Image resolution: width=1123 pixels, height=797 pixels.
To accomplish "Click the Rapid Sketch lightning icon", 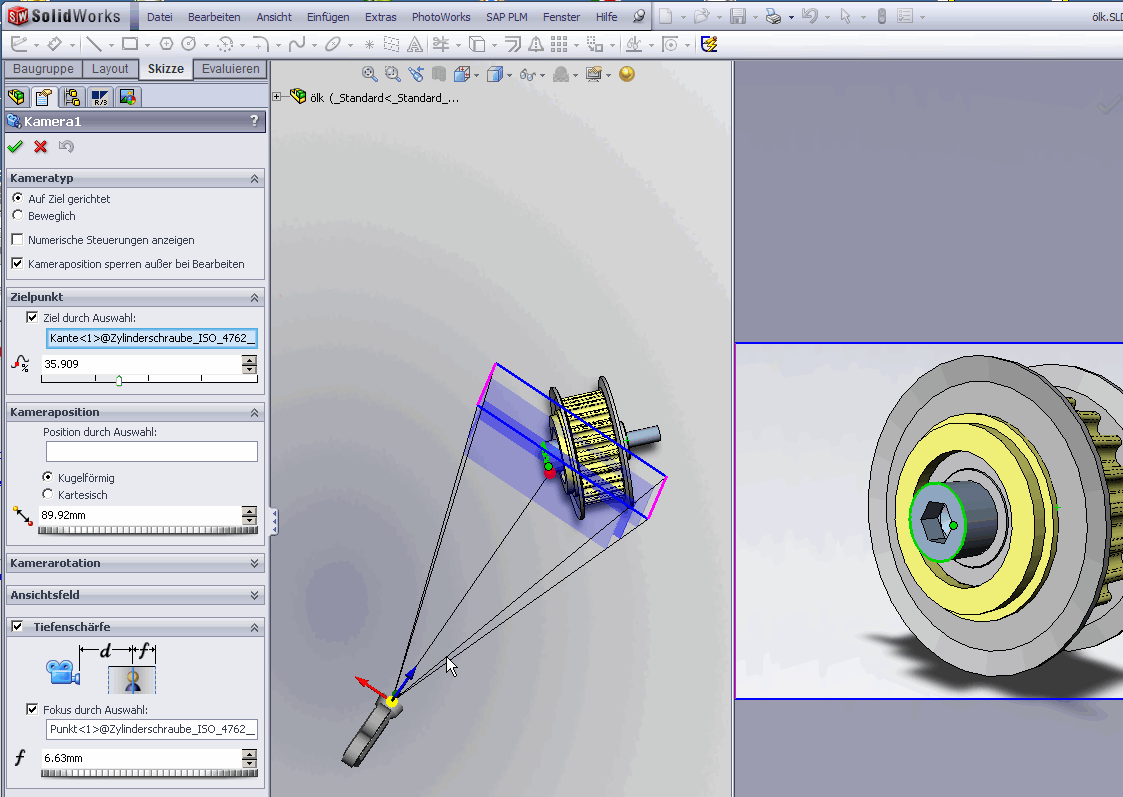I will [x=709, y=44].
